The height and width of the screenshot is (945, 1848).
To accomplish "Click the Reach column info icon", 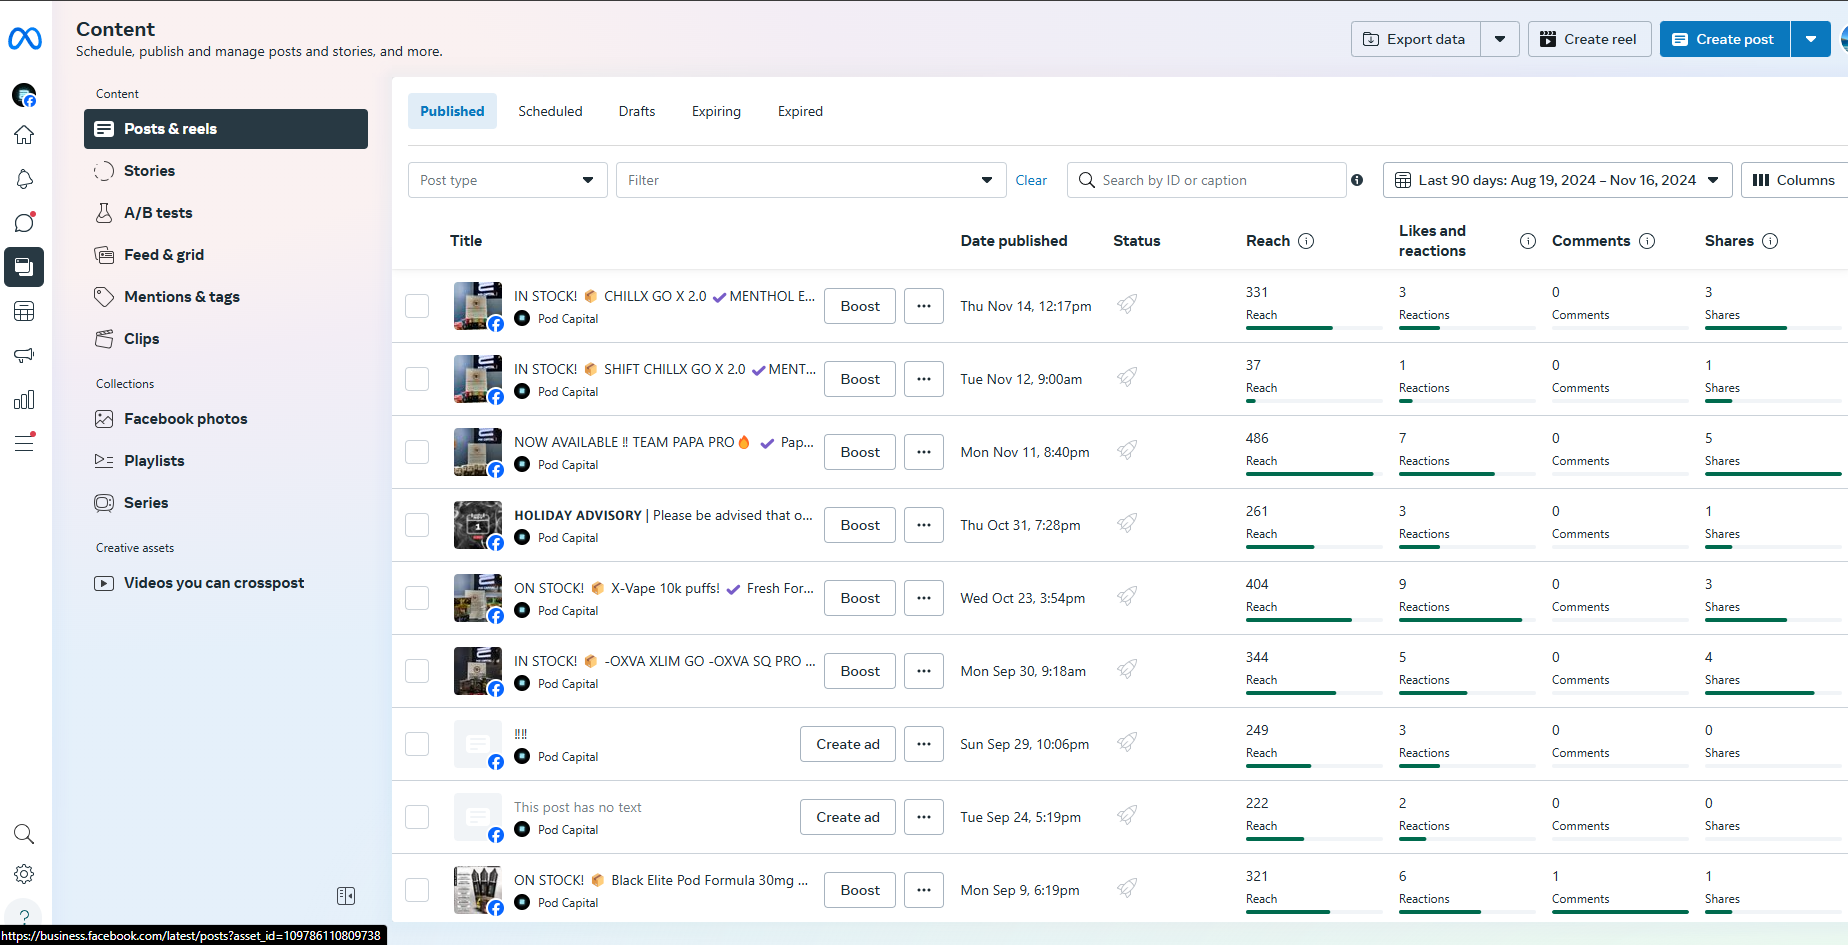I will (1306, 241).
